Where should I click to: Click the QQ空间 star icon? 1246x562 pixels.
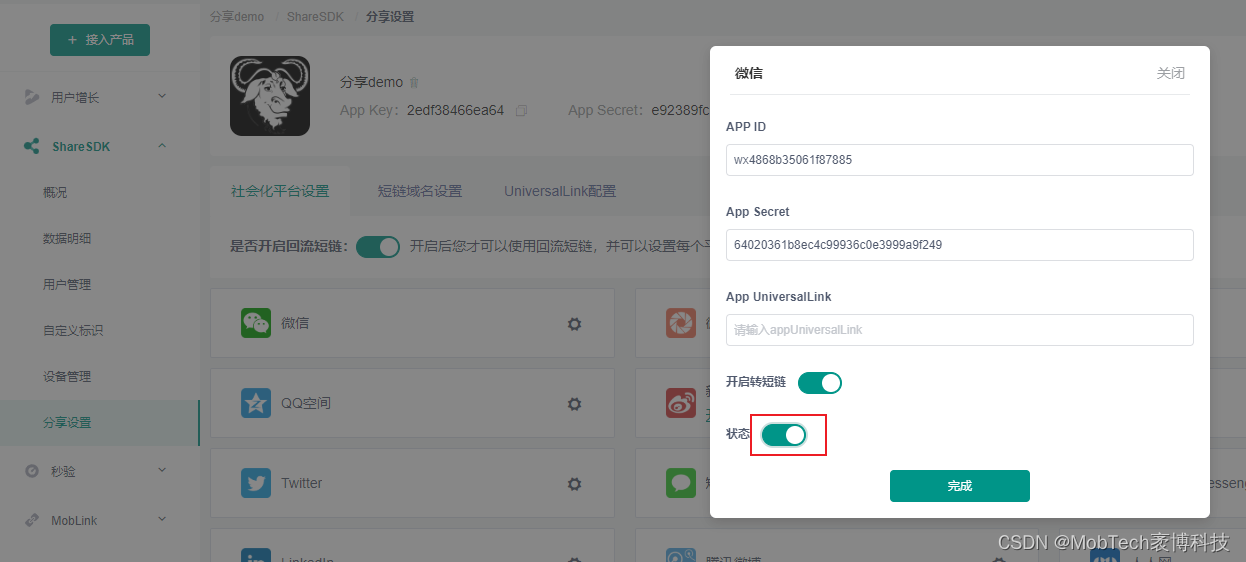coord(256,403)
